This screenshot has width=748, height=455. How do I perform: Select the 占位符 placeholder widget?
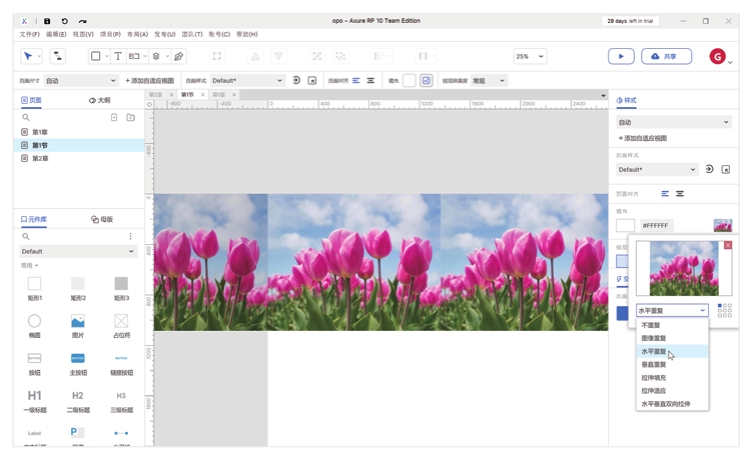tap(121, 321)
